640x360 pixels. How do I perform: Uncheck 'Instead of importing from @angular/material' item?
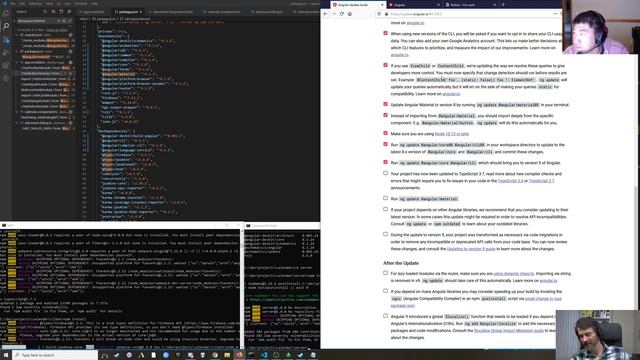pyautogui.click(x=385, y=116)
